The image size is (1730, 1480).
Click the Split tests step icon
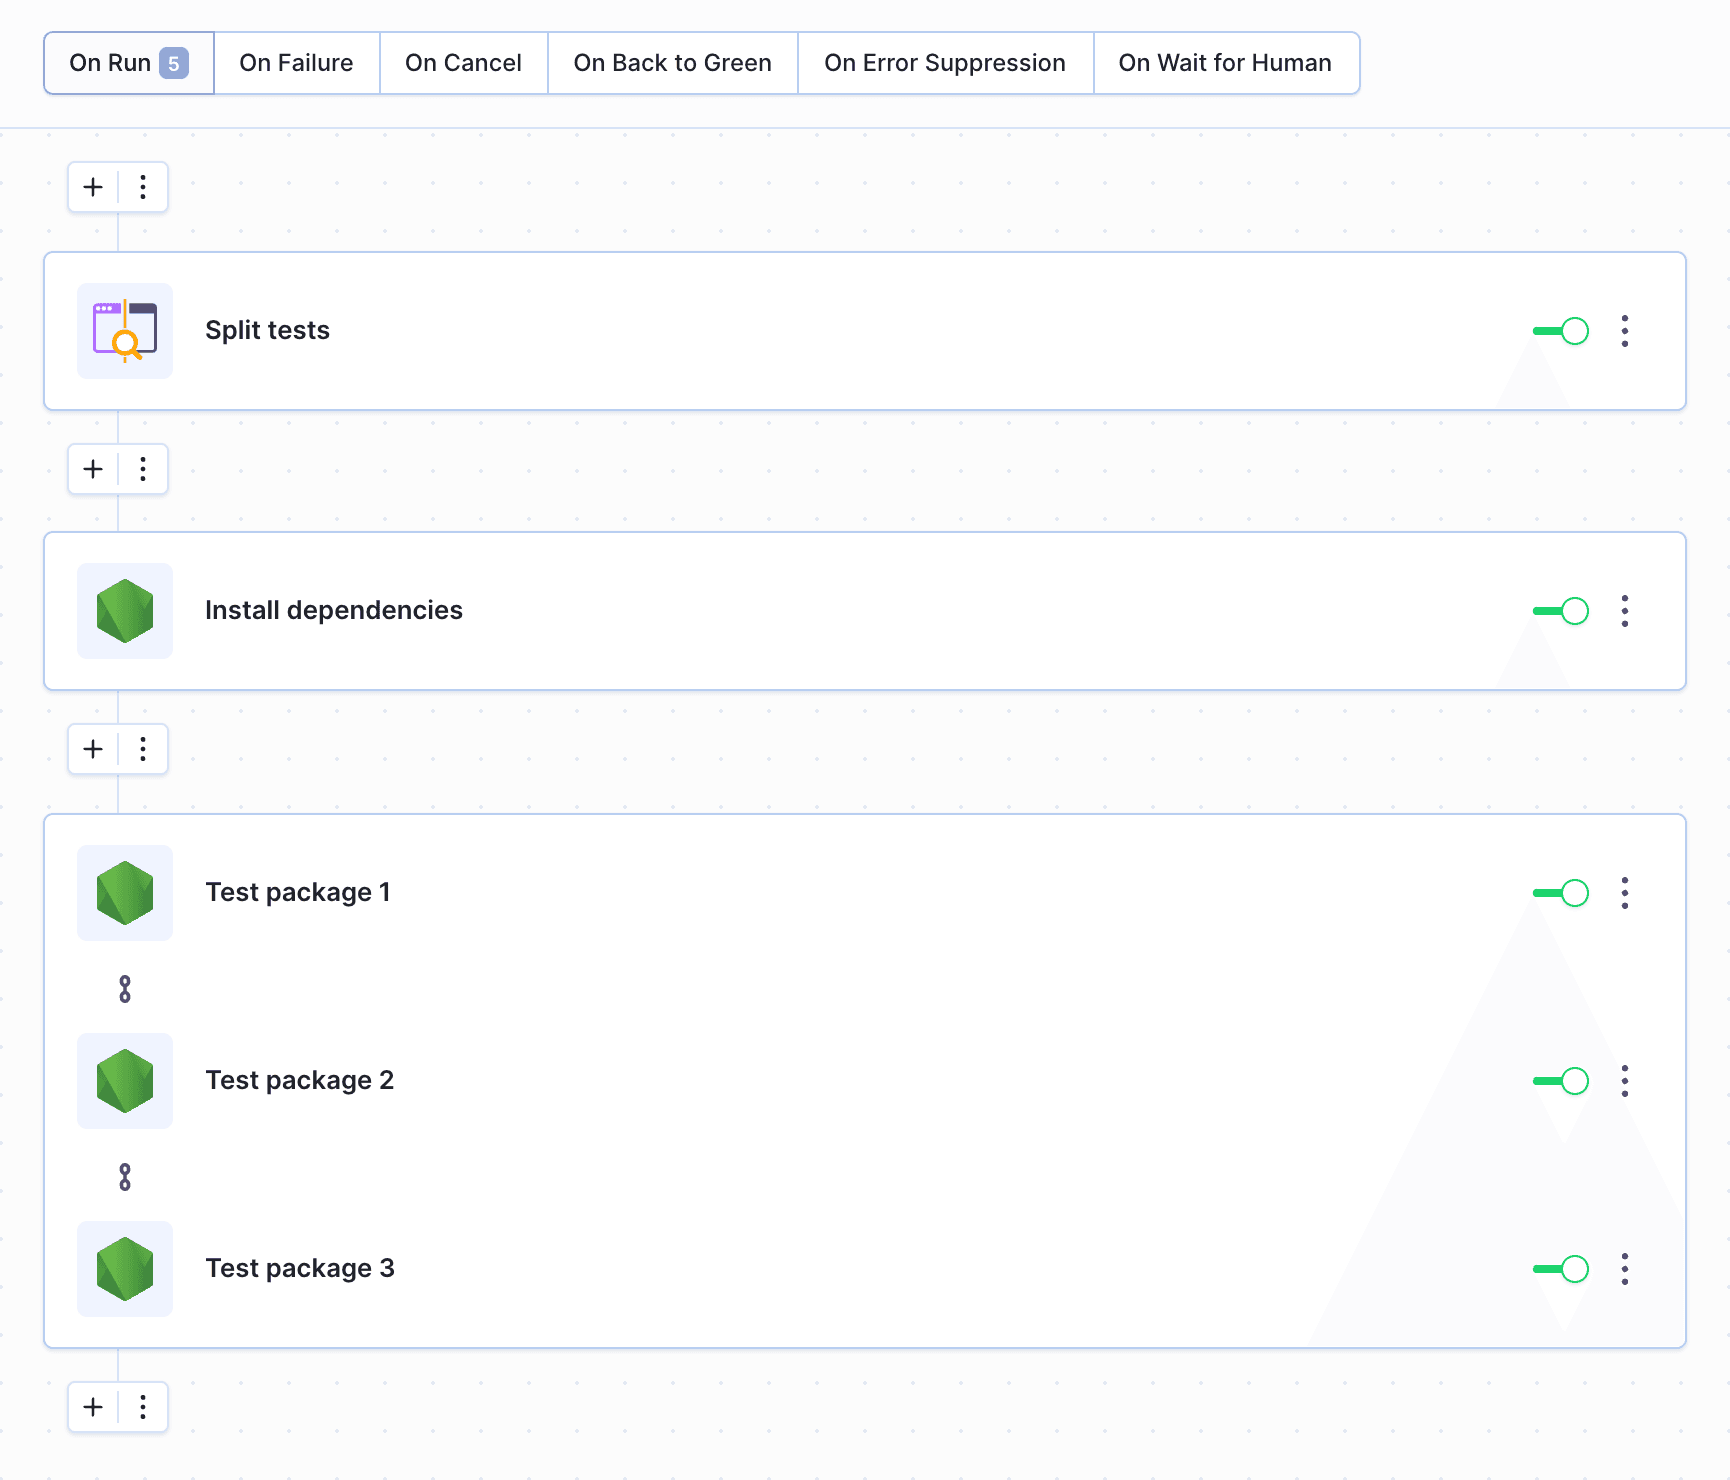tap(124, 331)
